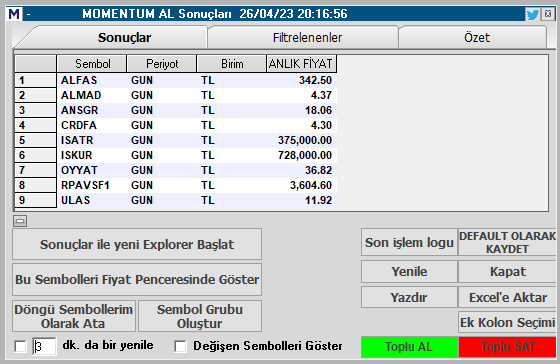The image size is (560, 364).
Task: Click DEFAULT OLARAK KAYDET button
Action: pos(507,242)
